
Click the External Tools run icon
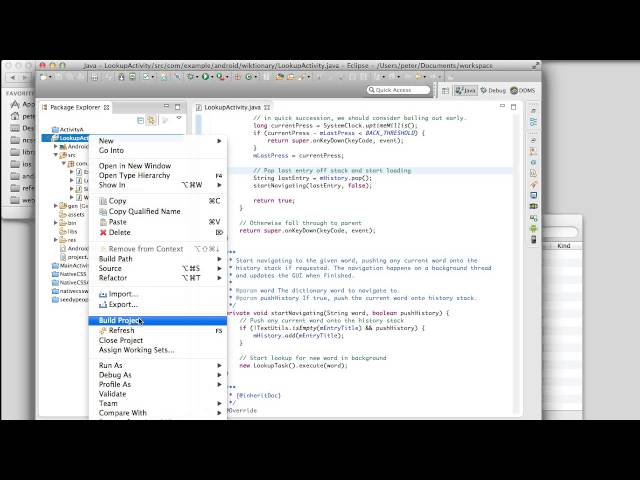pyautogui.click(x=220, y=76)
